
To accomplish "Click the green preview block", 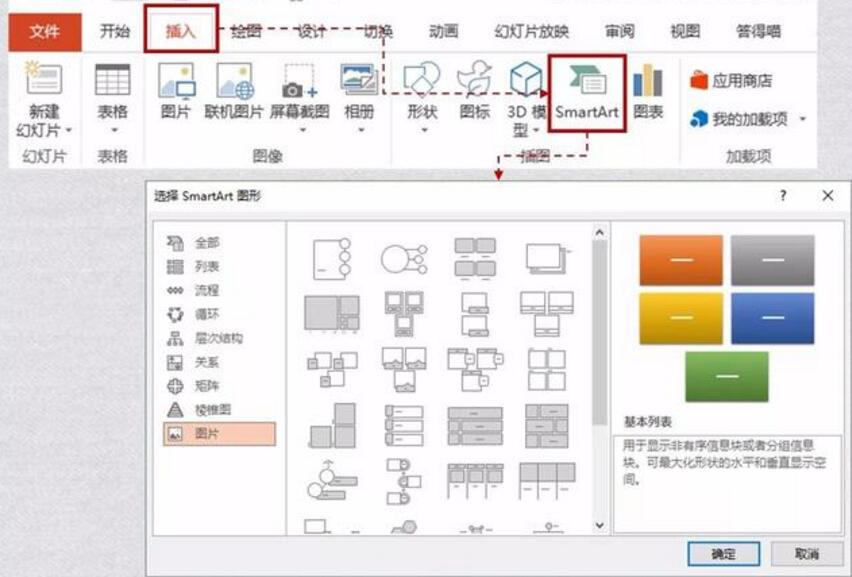I will [726, 377].
